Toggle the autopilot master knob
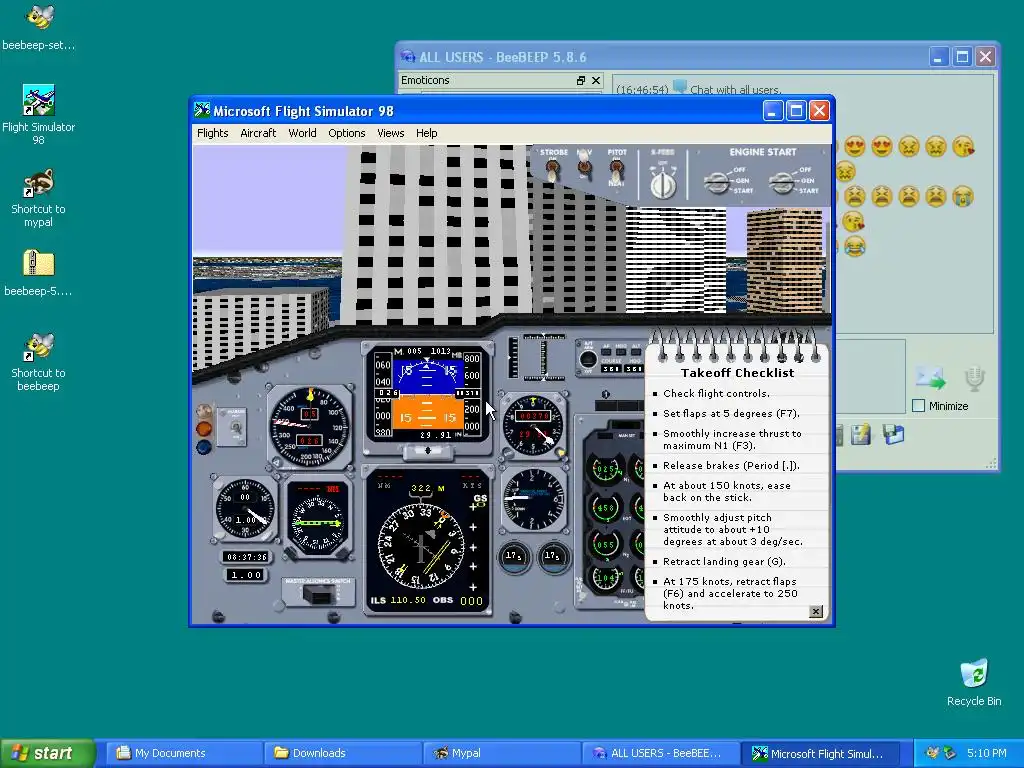 coord(588,359)
